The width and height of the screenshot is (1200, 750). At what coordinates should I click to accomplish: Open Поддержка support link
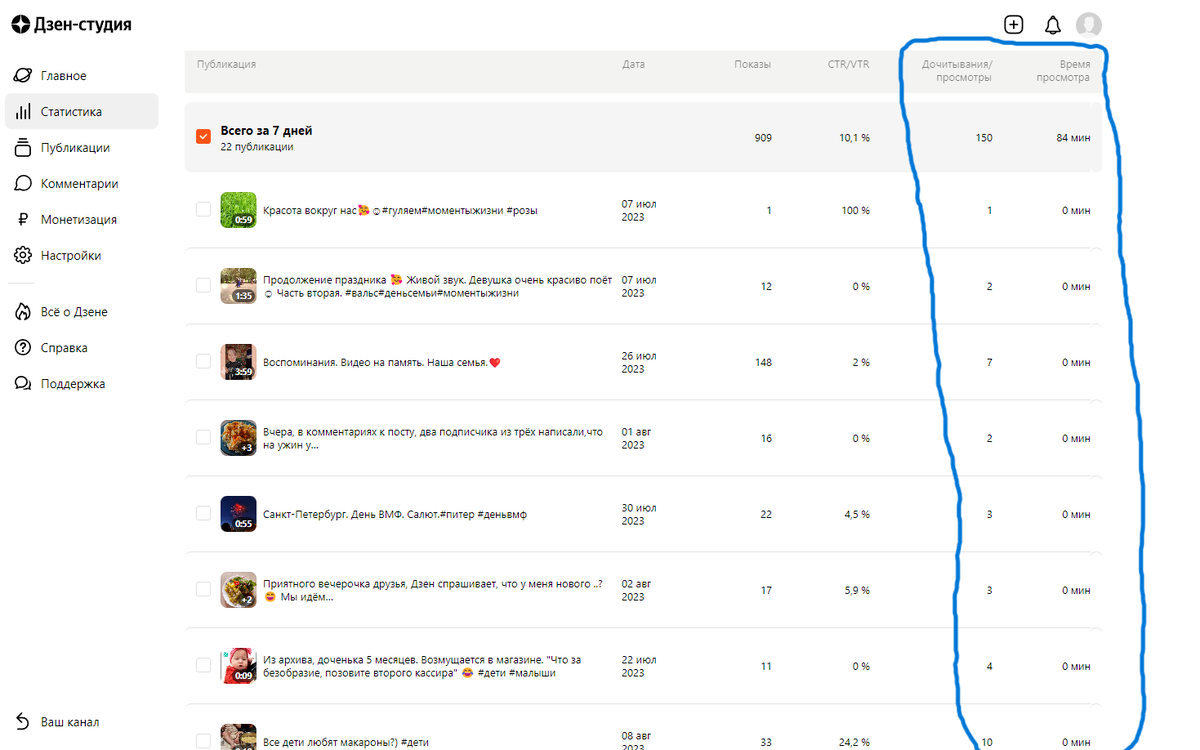click(x=73, y=384)
